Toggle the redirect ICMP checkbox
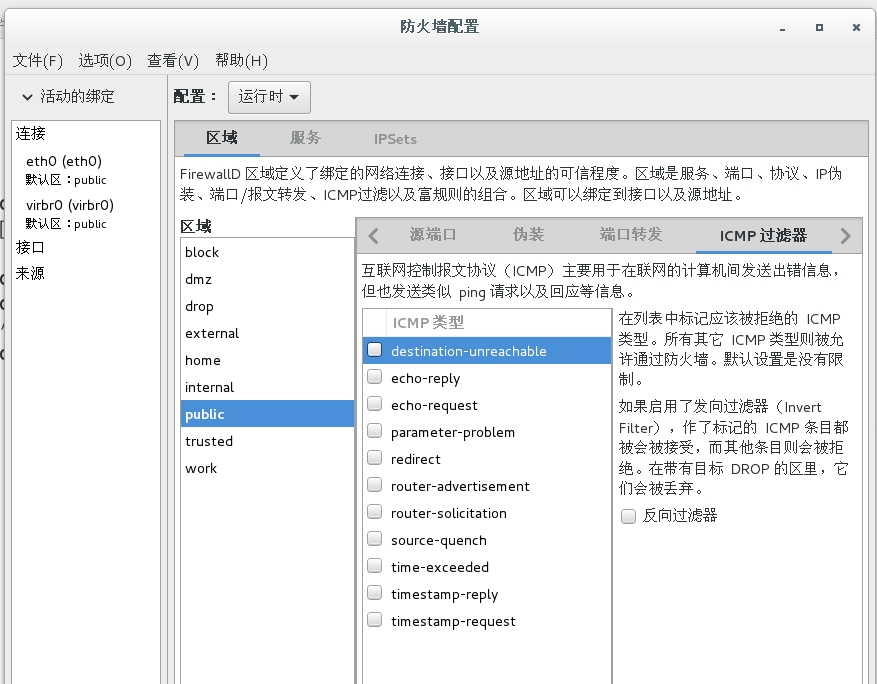Image resolution: width=877 pixels, height=684 pixels. tap(374, 458)
